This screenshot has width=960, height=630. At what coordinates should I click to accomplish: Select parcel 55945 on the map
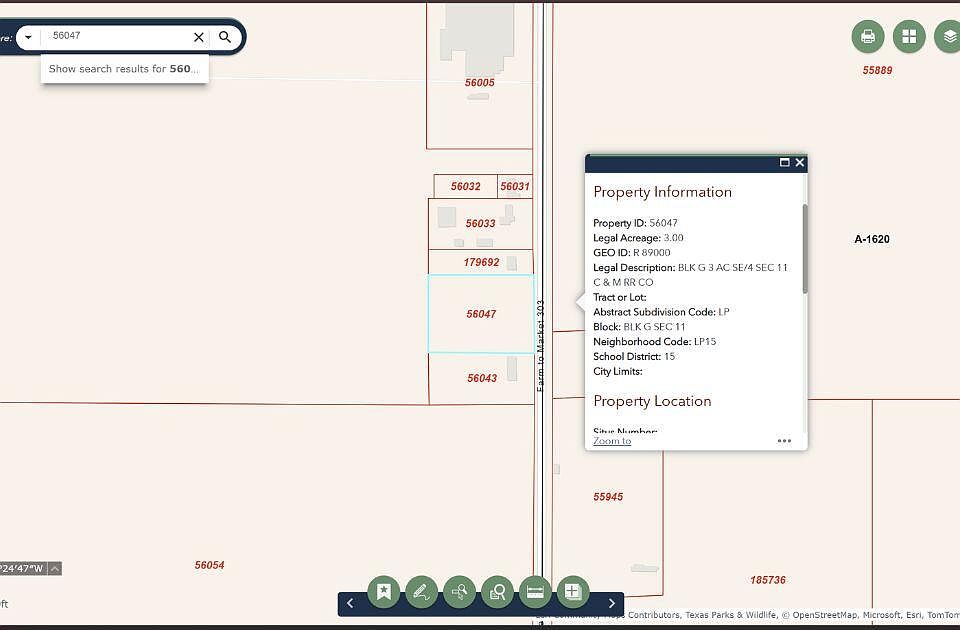(x=608, y=497)
